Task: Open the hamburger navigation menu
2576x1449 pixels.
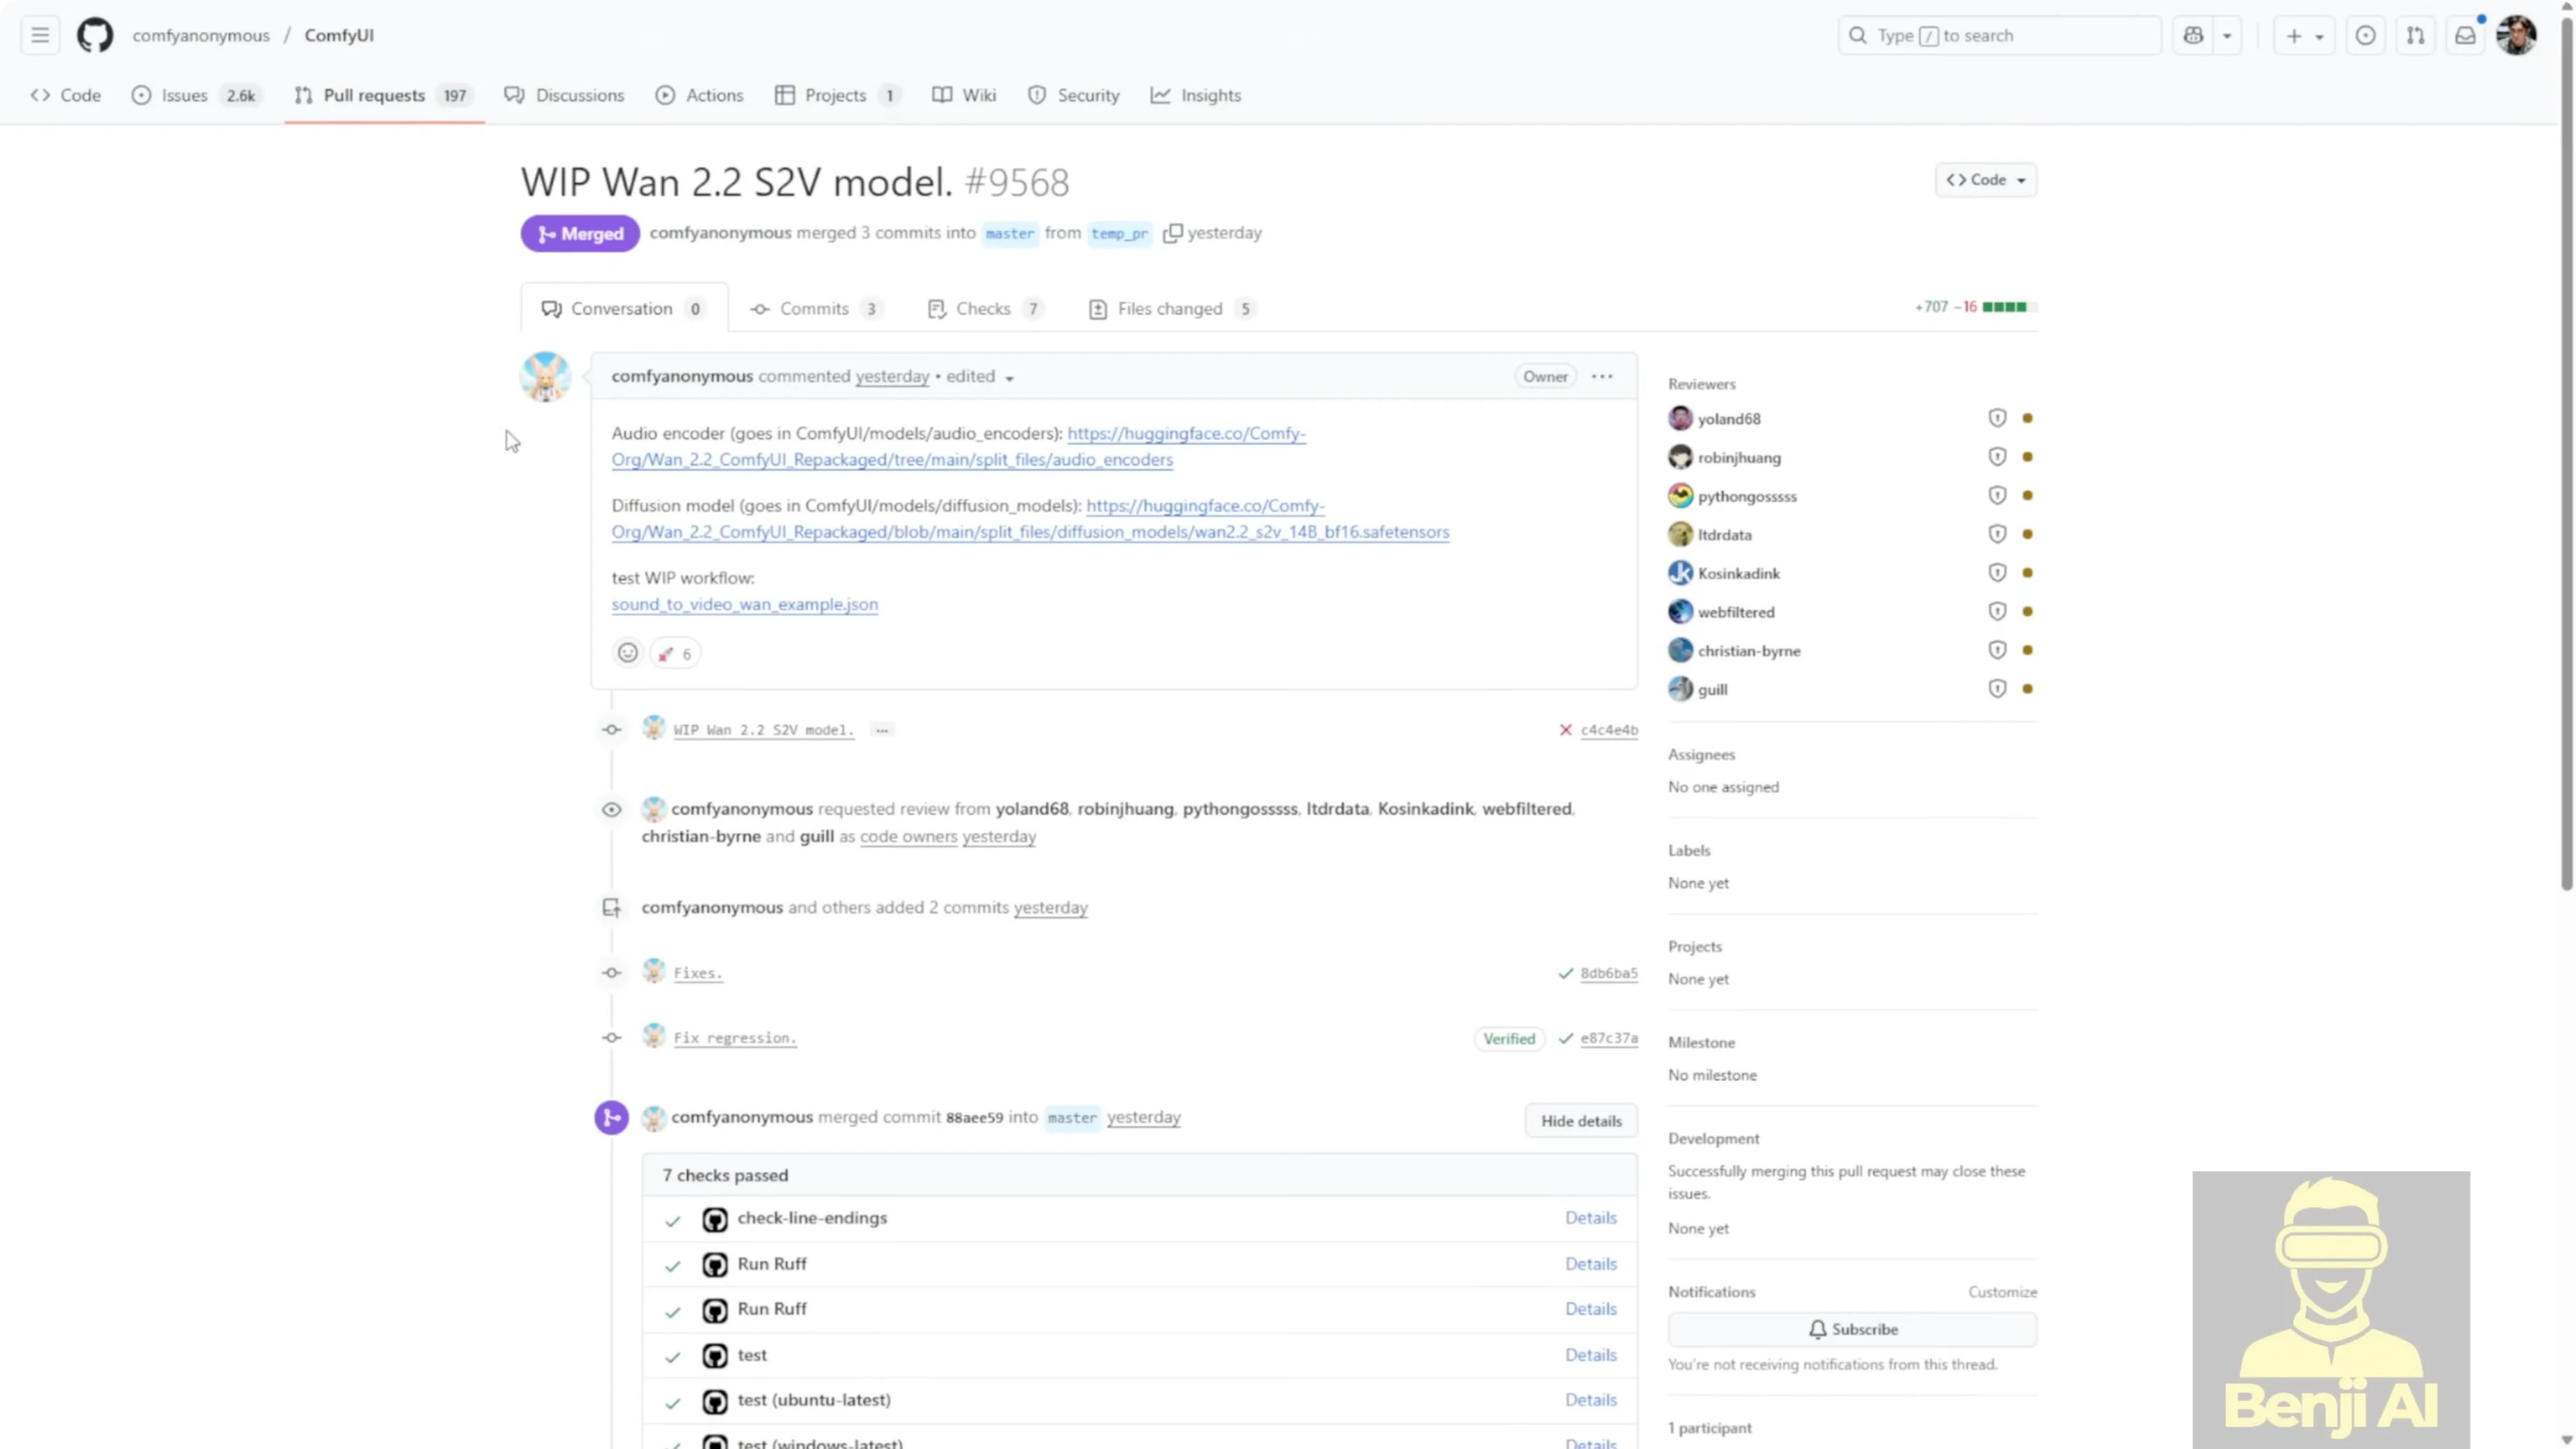Action: point(40,35)
